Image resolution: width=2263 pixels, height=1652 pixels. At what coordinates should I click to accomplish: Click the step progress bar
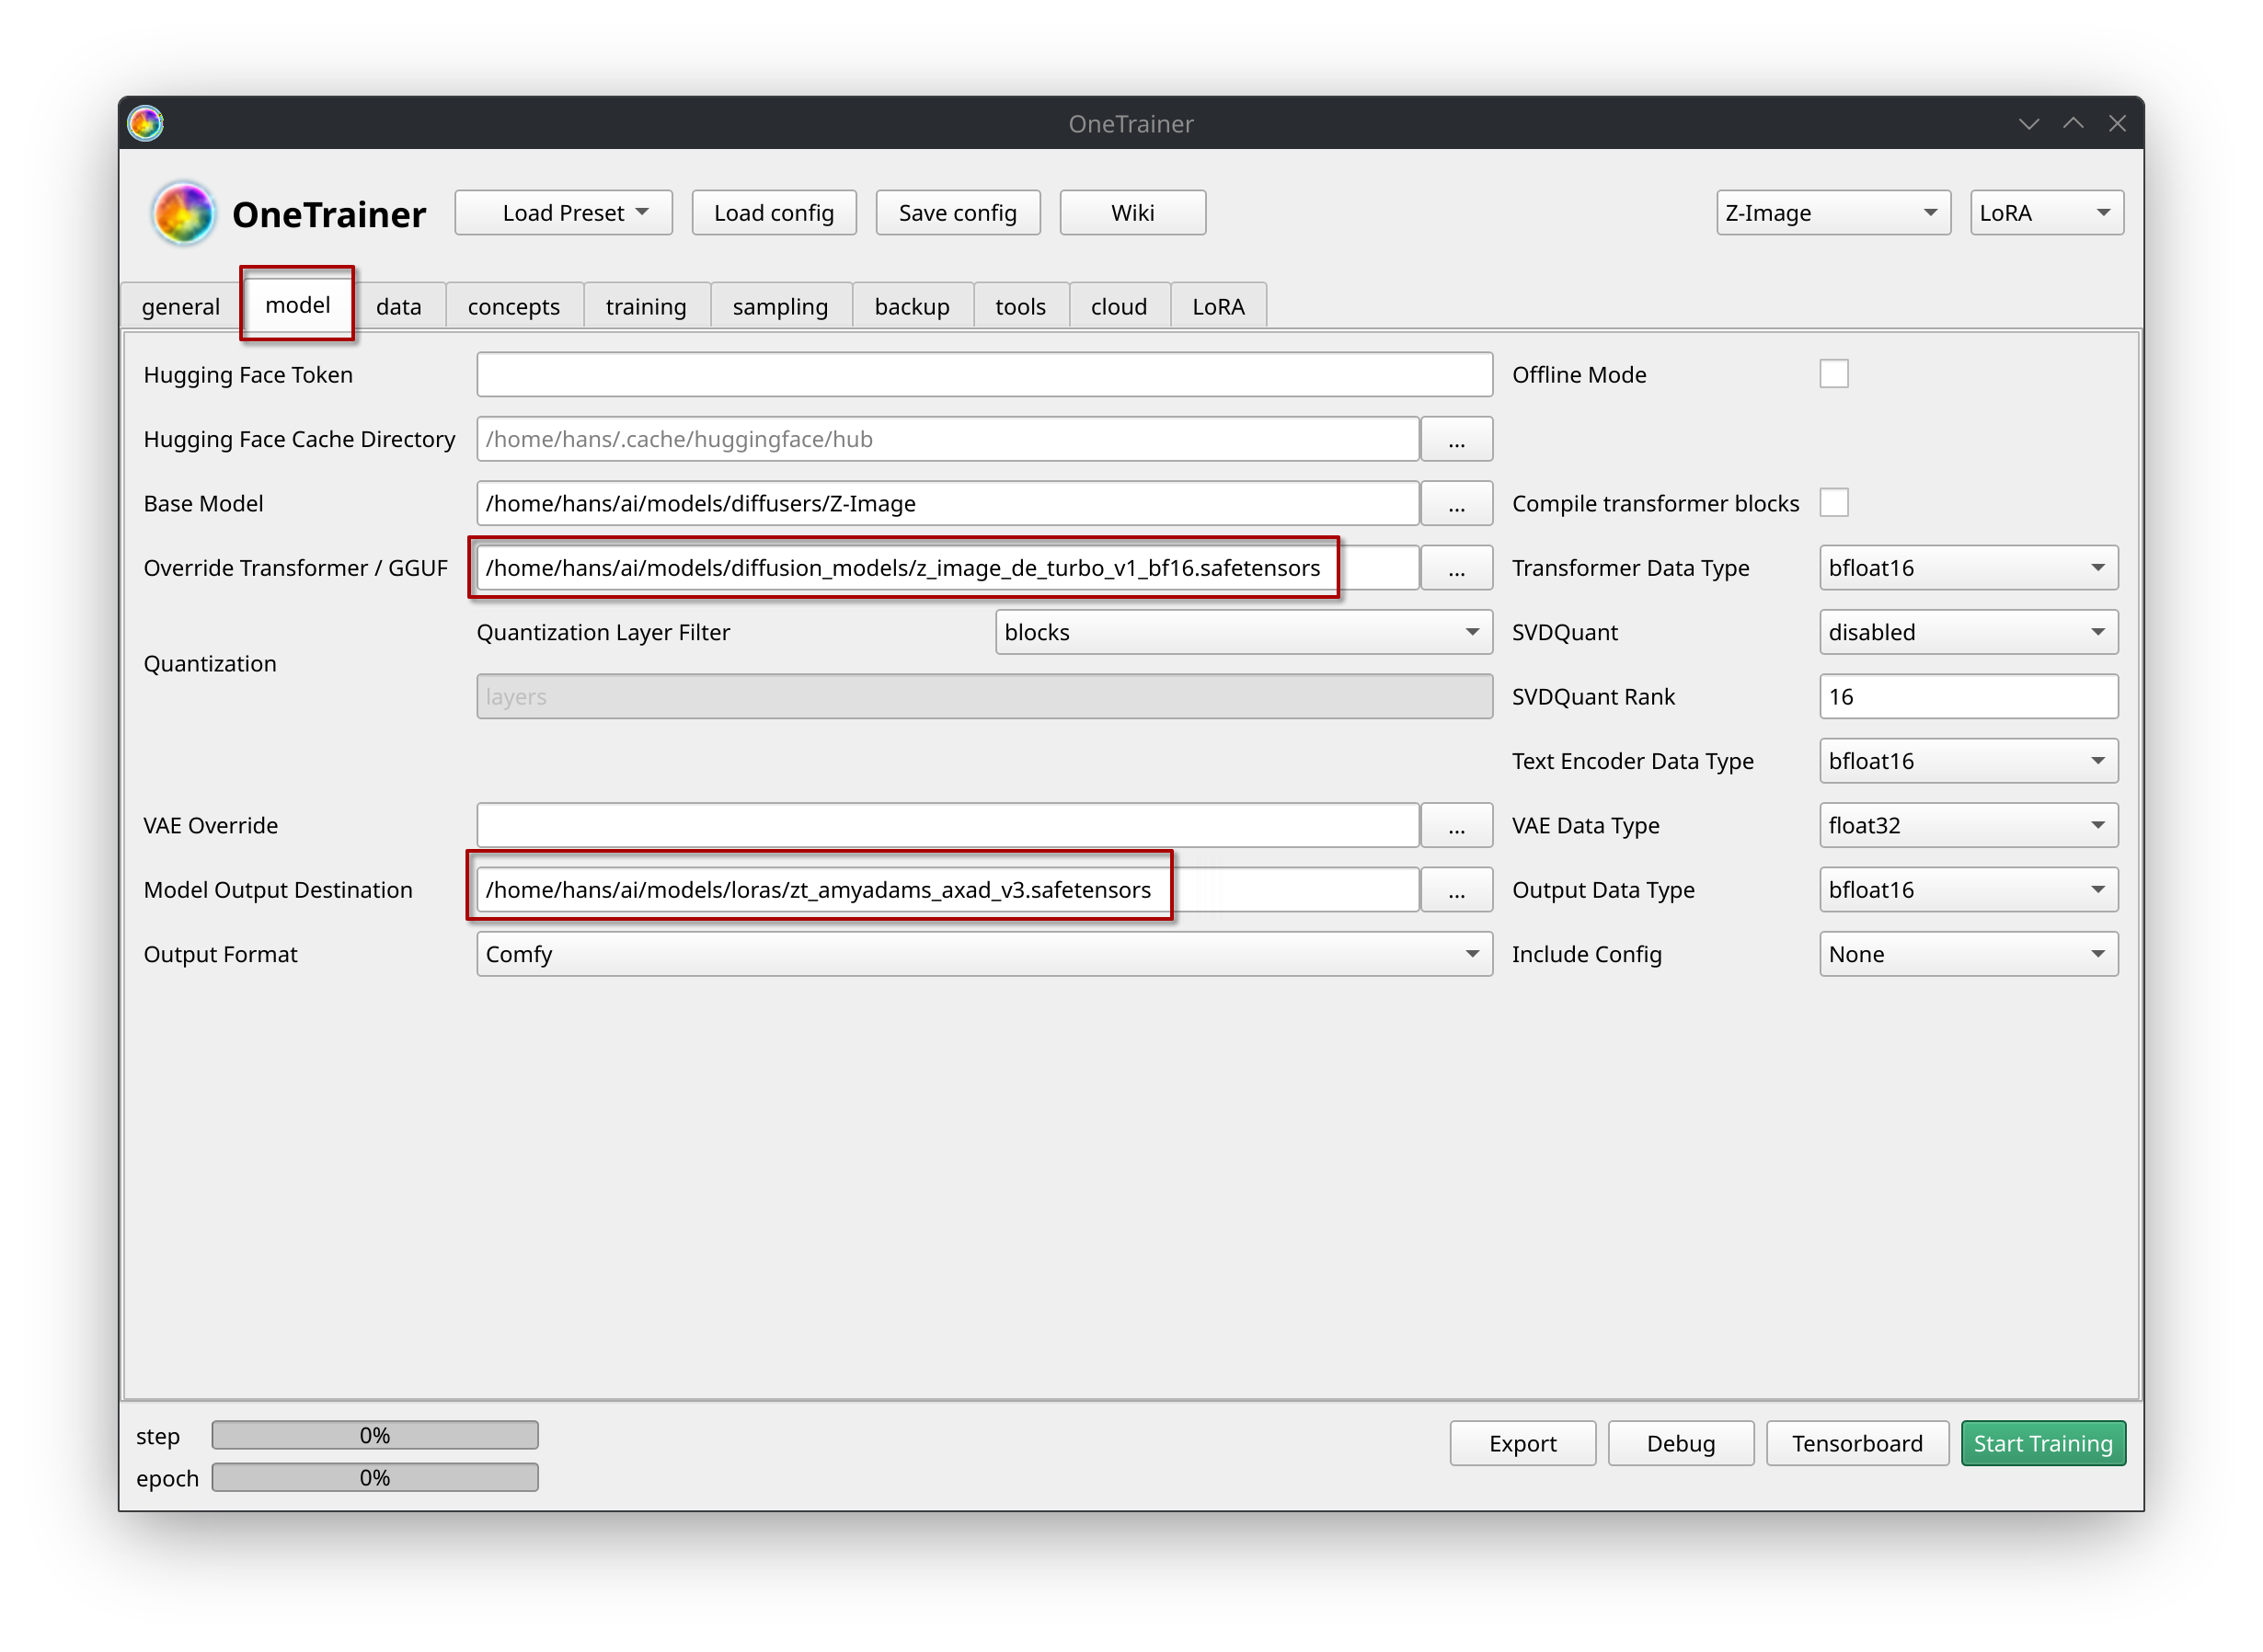[x=375, y=1435]
